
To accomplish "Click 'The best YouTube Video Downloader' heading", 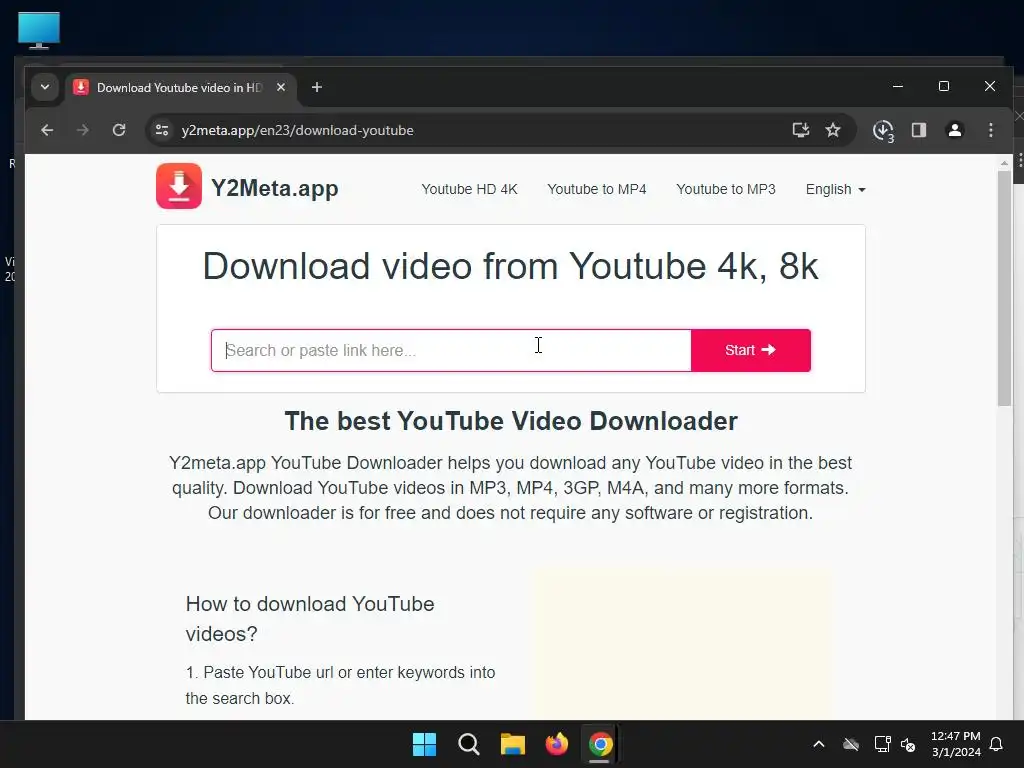I will click(x=511, y=421).
